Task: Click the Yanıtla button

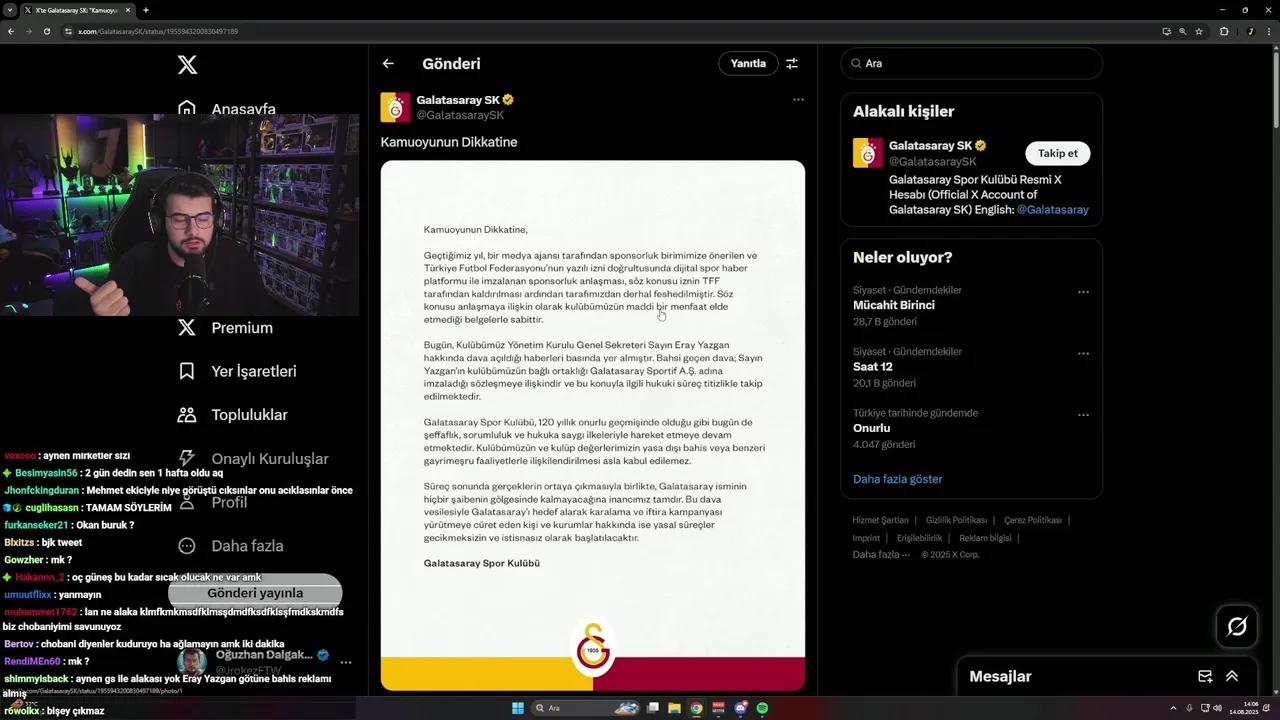Action: (x=748, y=63)
